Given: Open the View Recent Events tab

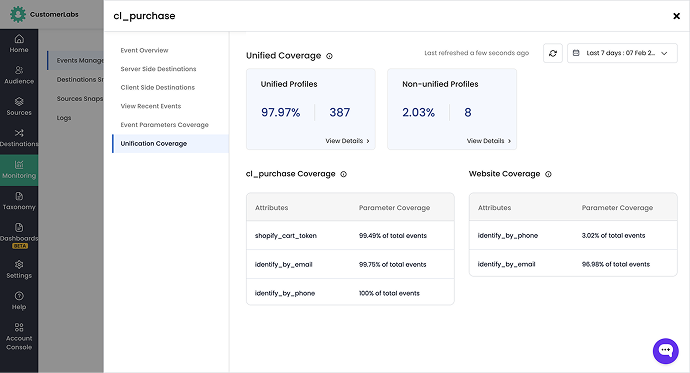Looking at the screenshot, I should click(150, 106).
